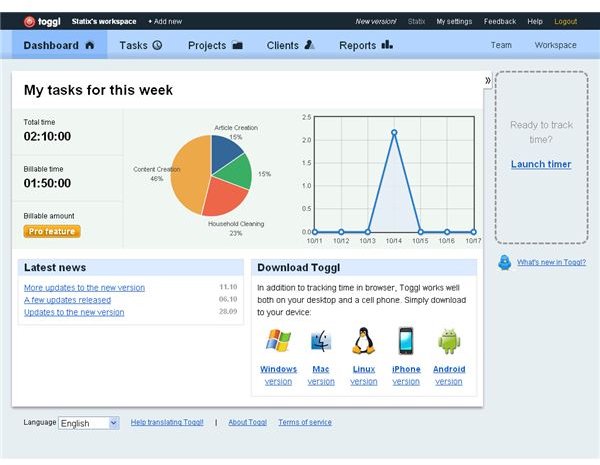Click the Launch timer link
This screenshot has width=600, height=465.
point(541,164)
